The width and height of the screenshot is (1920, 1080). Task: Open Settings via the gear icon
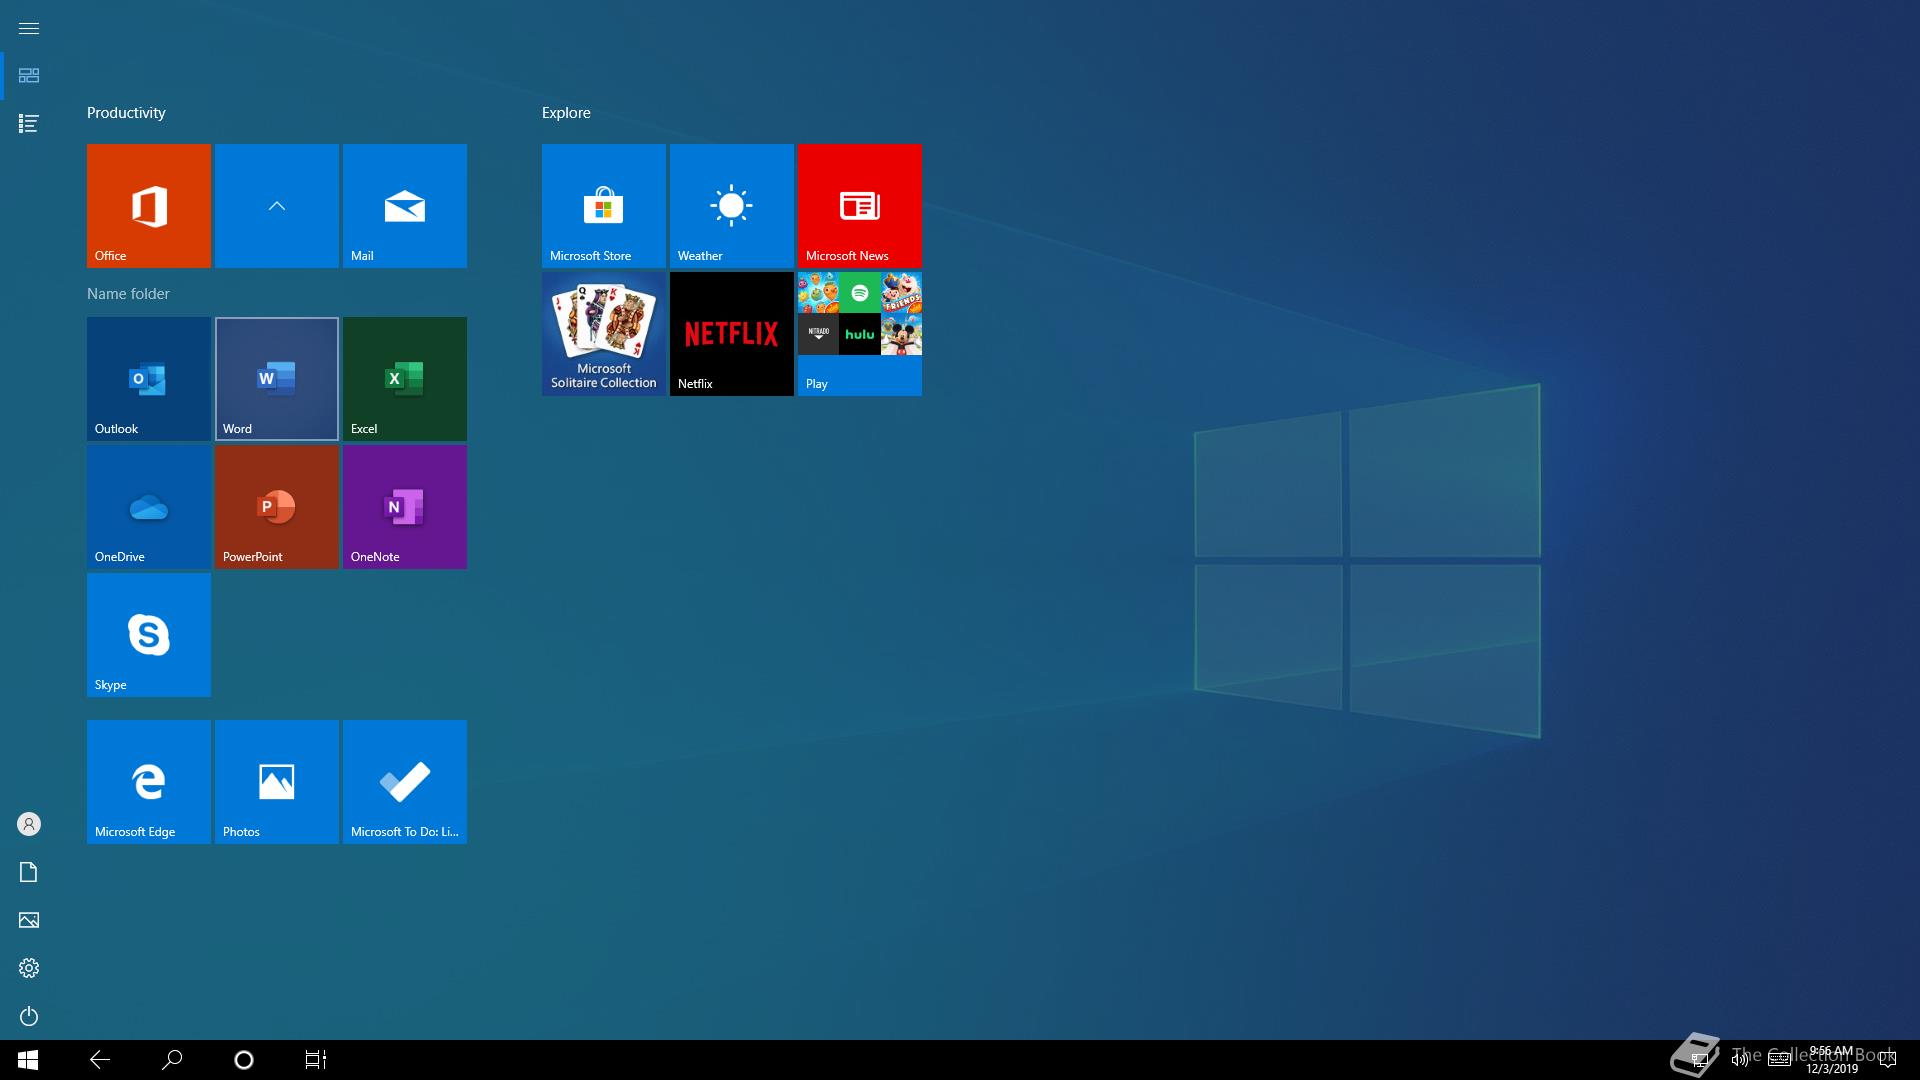[x=29, y=968]
